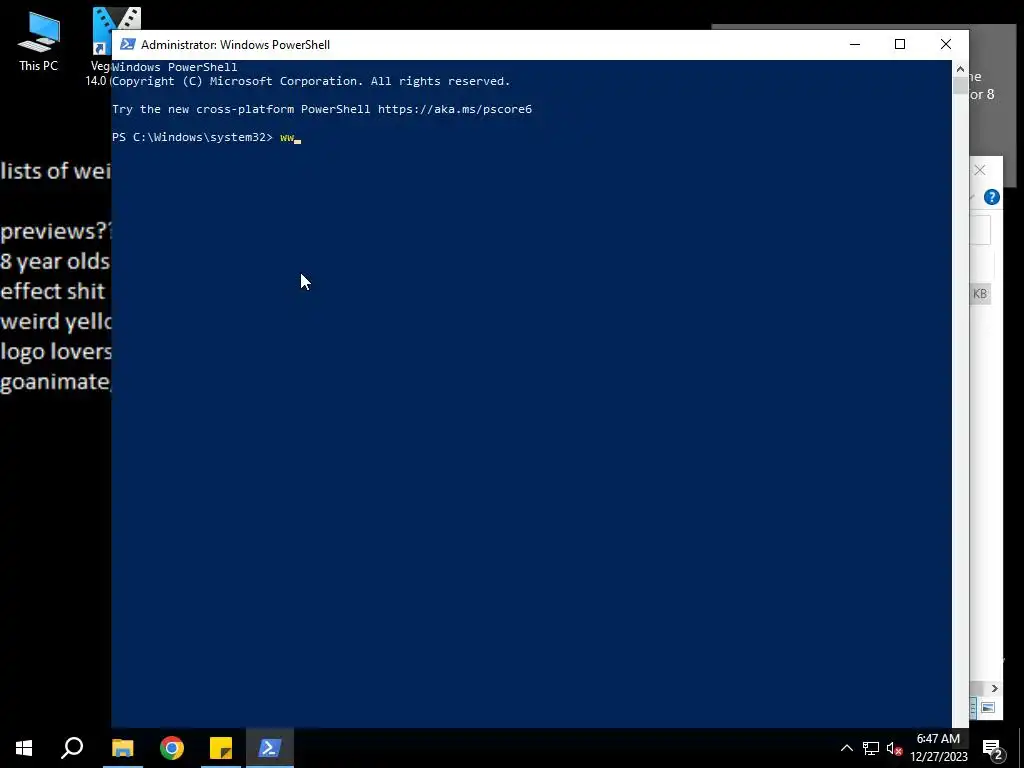The height and width of the screenshot is (768, 1024).
Task: Show hidden system tray icons
Action: [x=846, y=748]
